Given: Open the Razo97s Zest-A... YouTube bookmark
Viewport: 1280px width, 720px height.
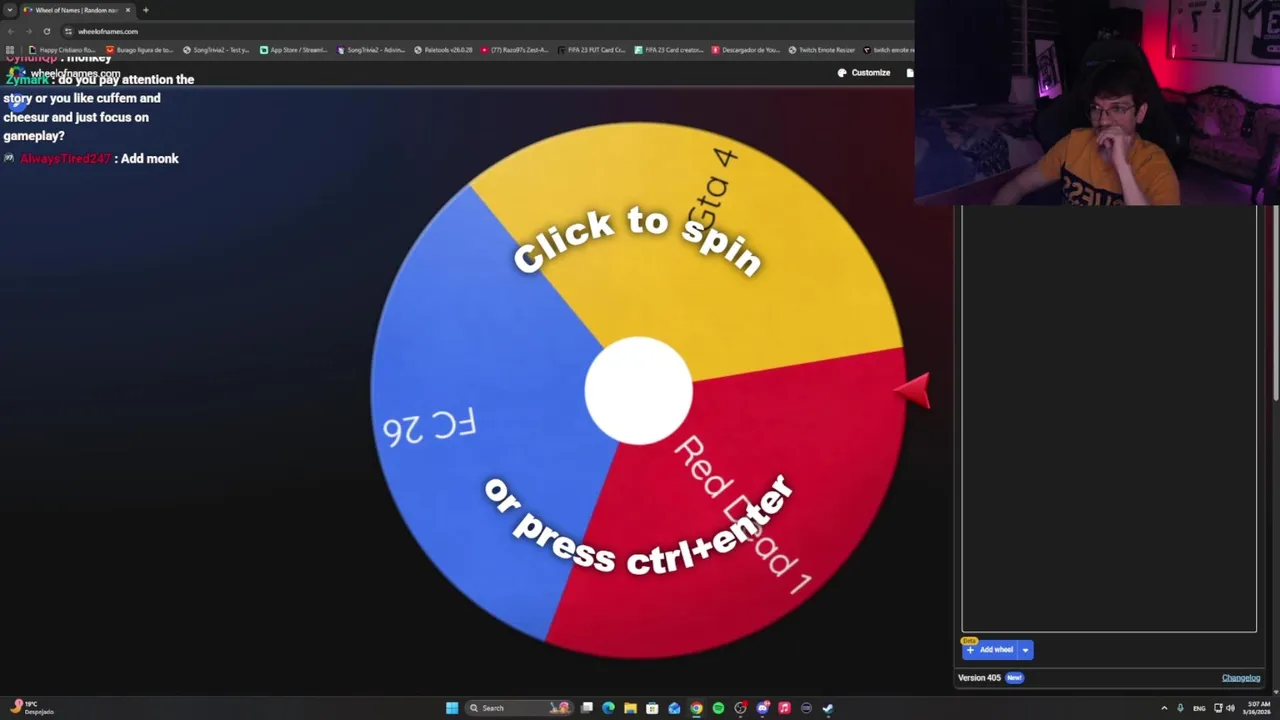Looking at the screenshot, I should tap(514, 50).
